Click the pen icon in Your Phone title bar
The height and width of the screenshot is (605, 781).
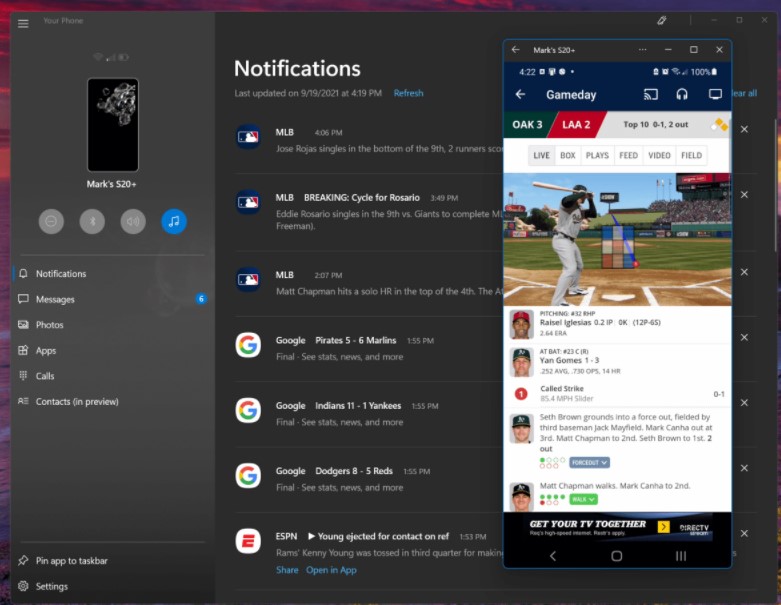[661, 20]
